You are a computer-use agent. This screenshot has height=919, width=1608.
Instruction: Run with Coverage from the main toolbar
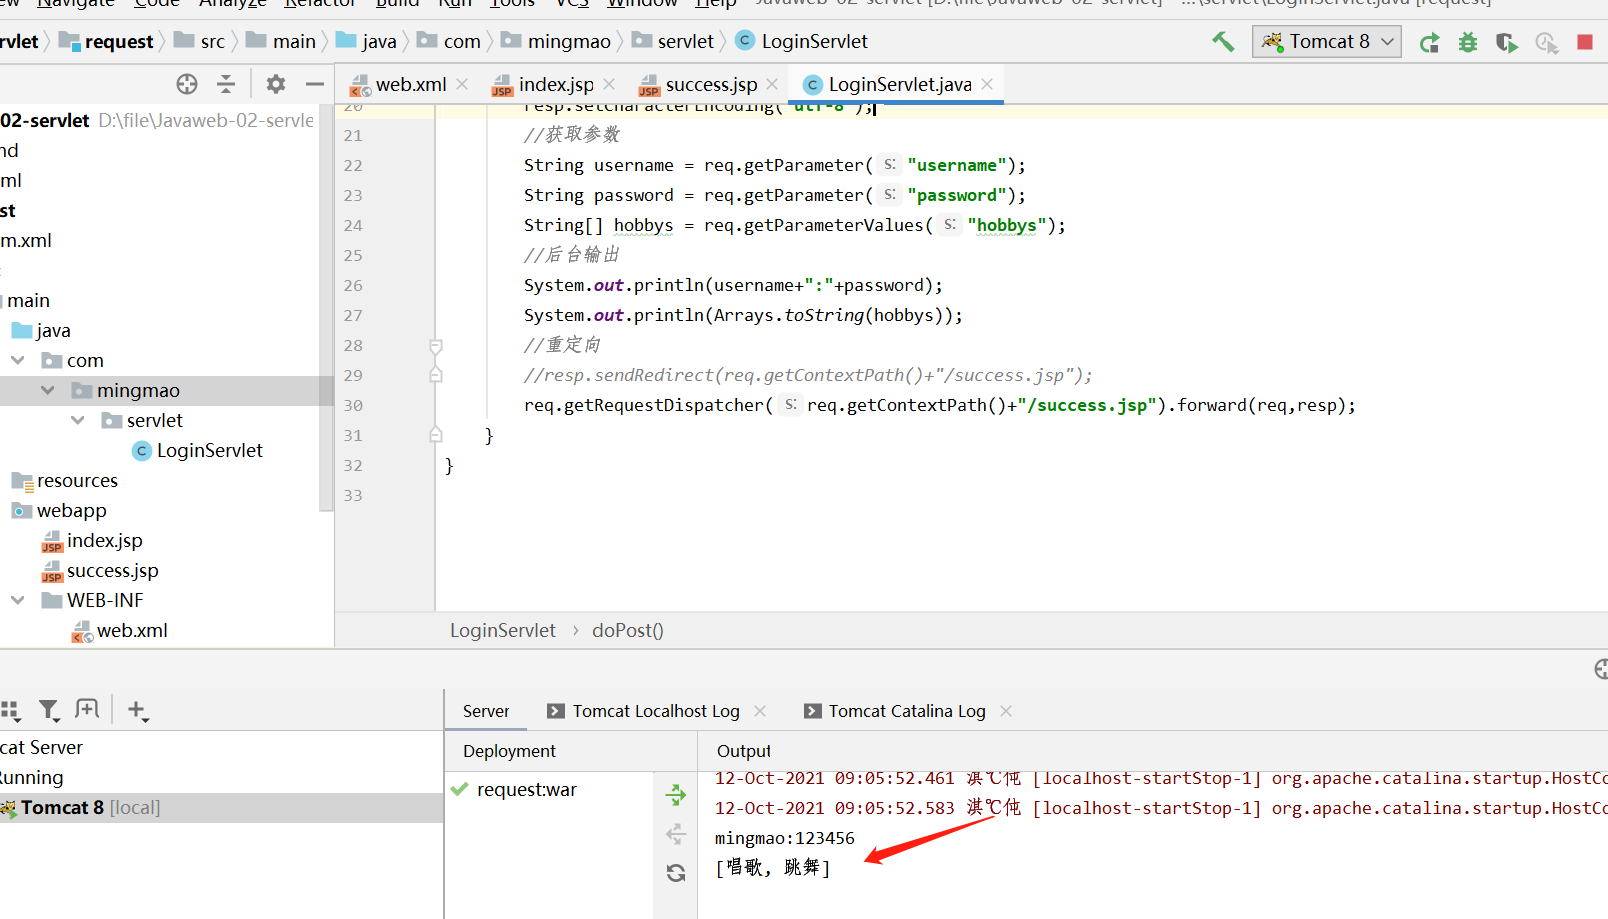[1507, 42]
